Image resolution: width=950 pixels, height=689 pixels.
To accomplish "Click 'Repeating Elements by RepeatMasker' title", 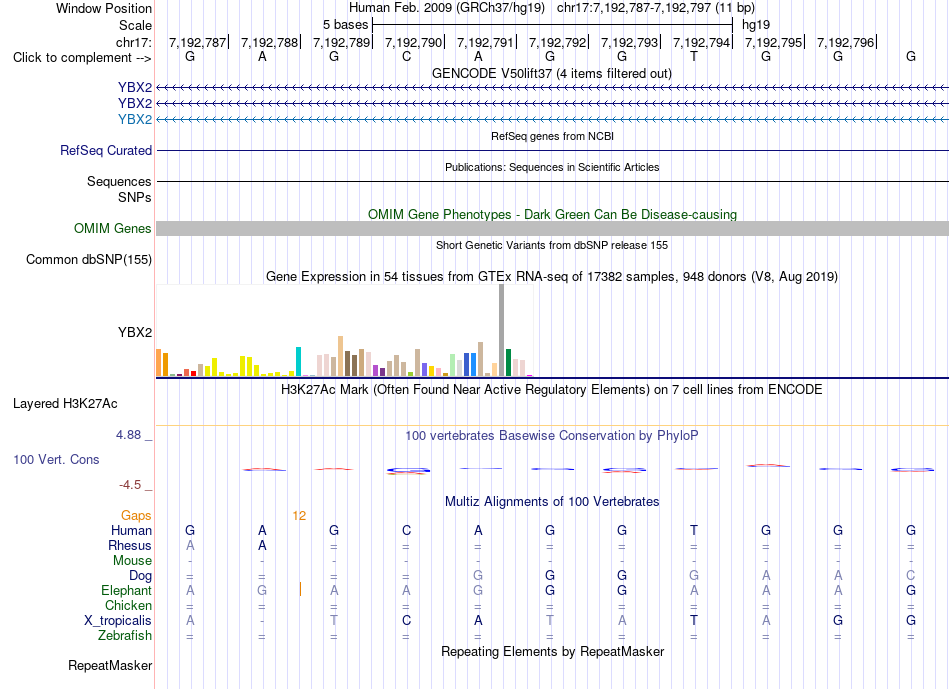I will [552, 651].
